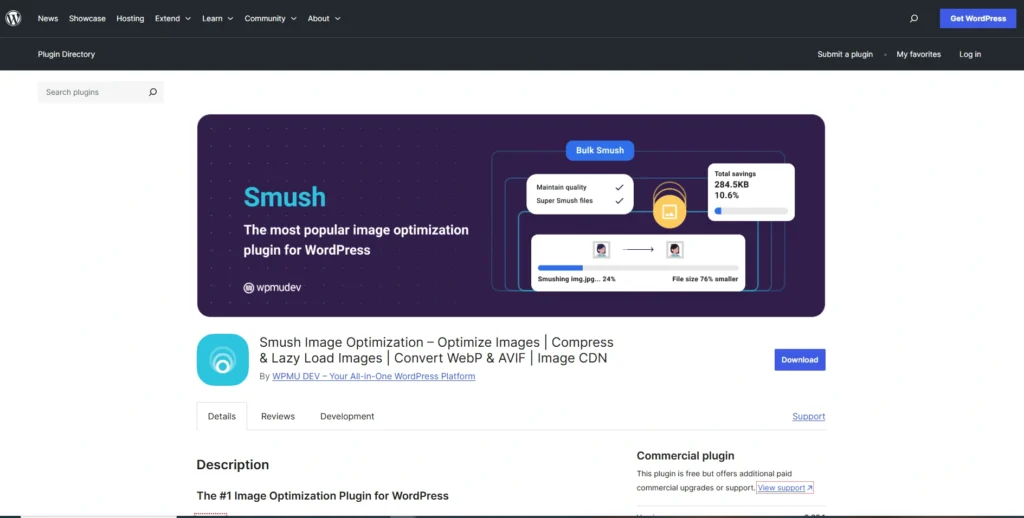
Task: Click the "284.5KB" savings value
Action: click(x=731, y=185)
